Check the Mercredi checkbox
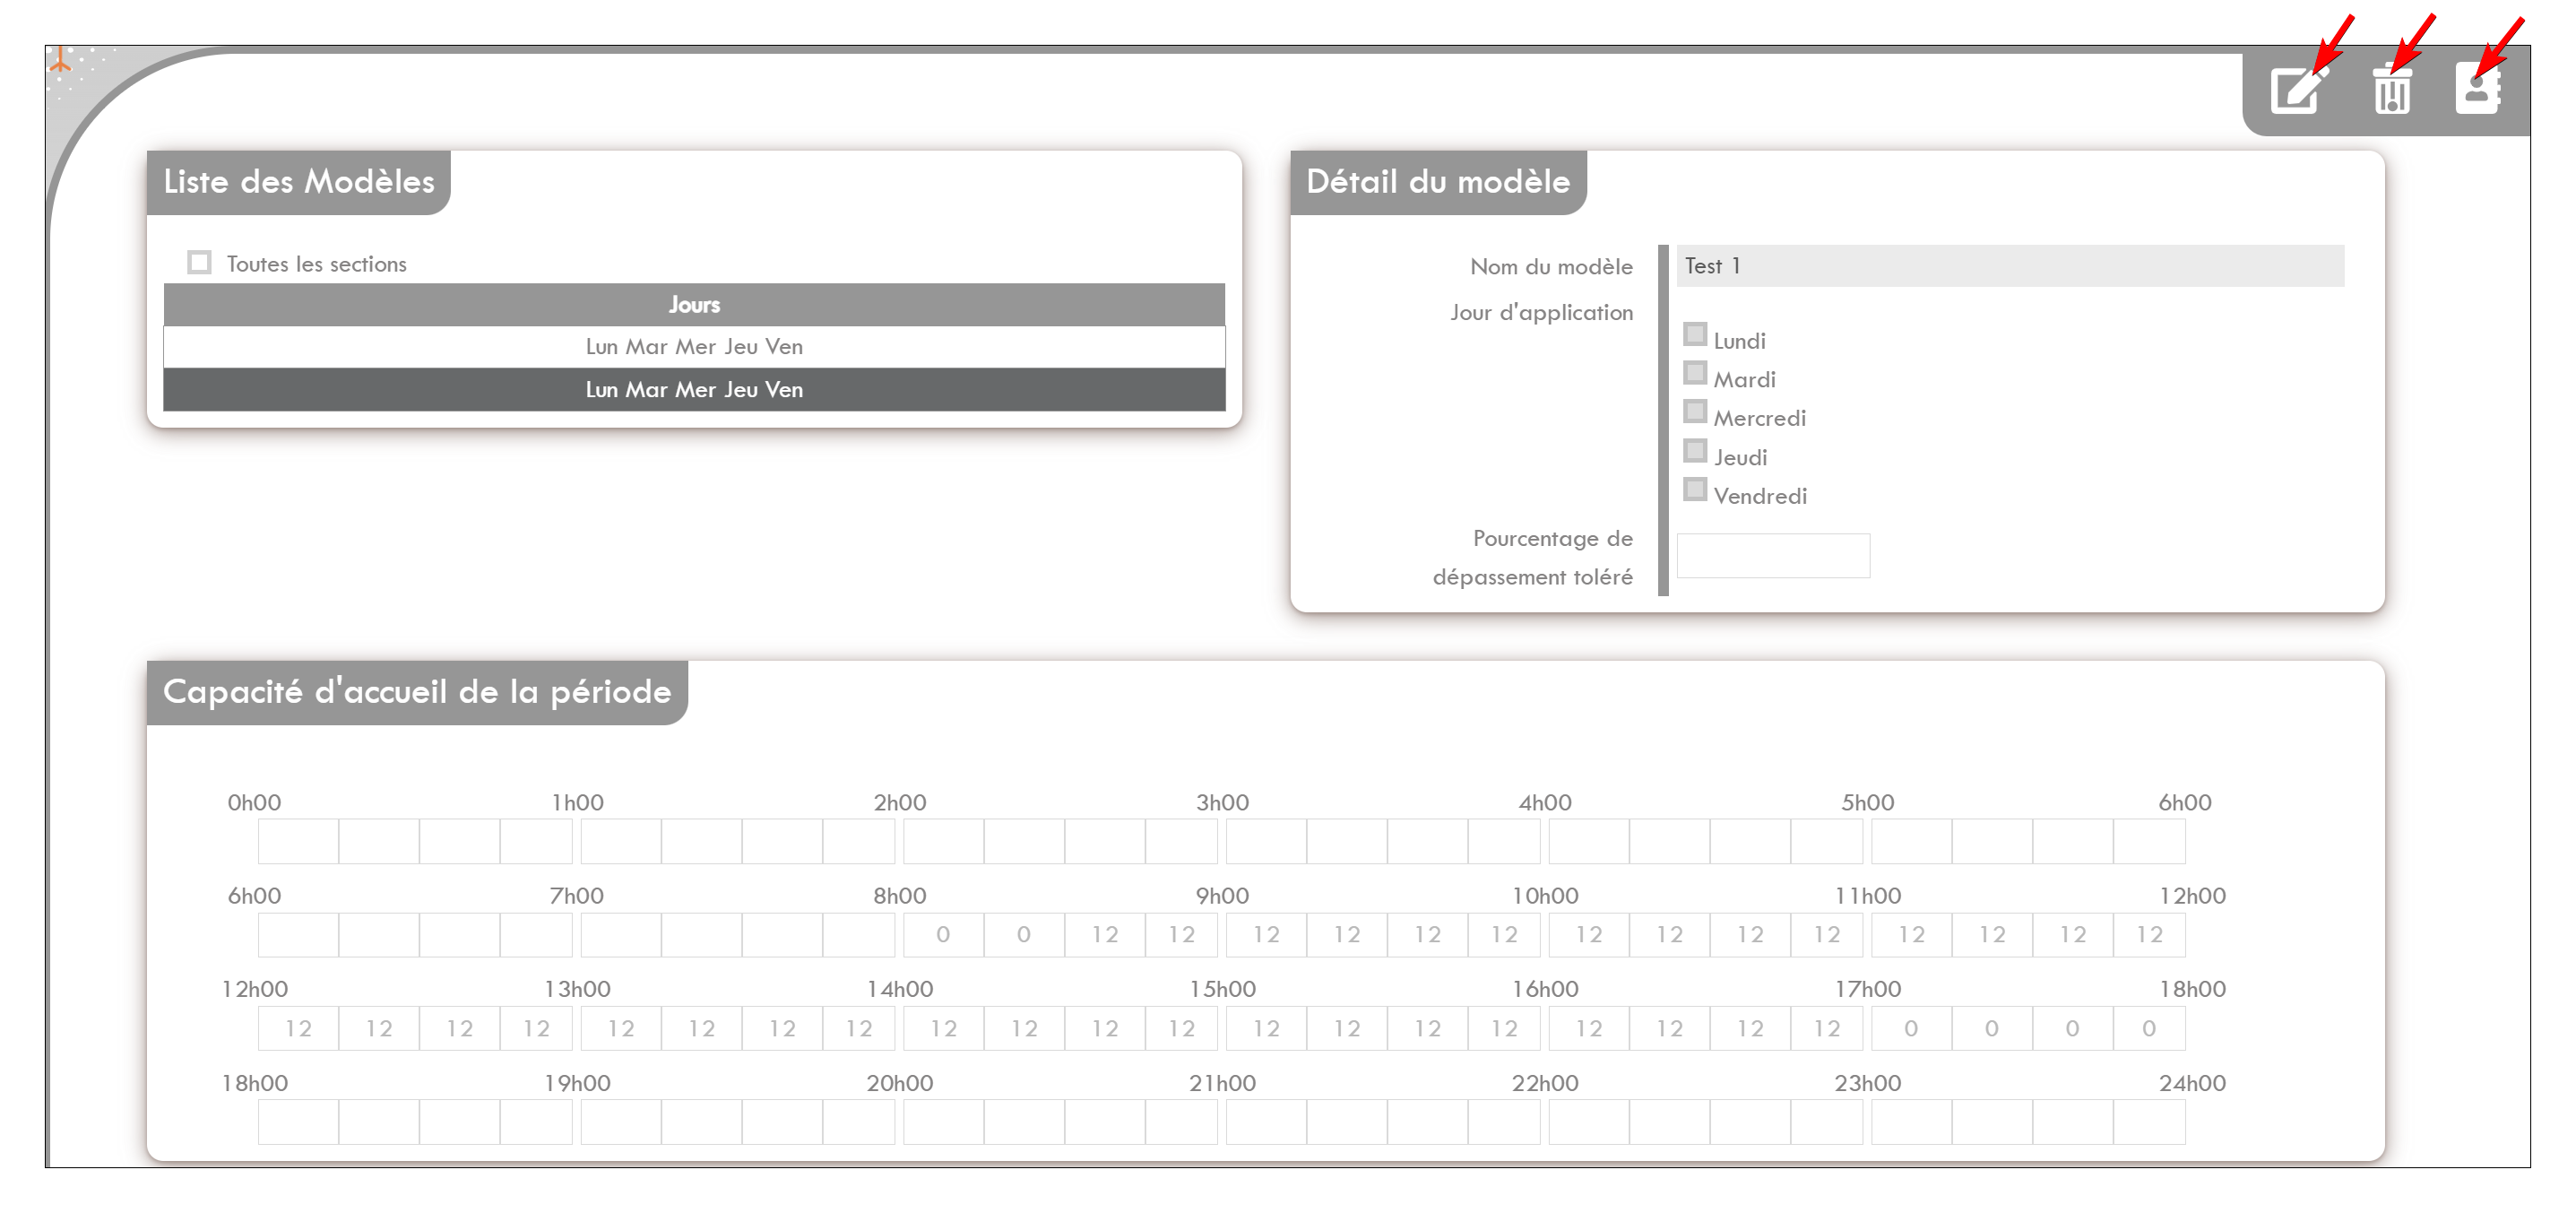2576x1213 pixels. click(1694, 411)
